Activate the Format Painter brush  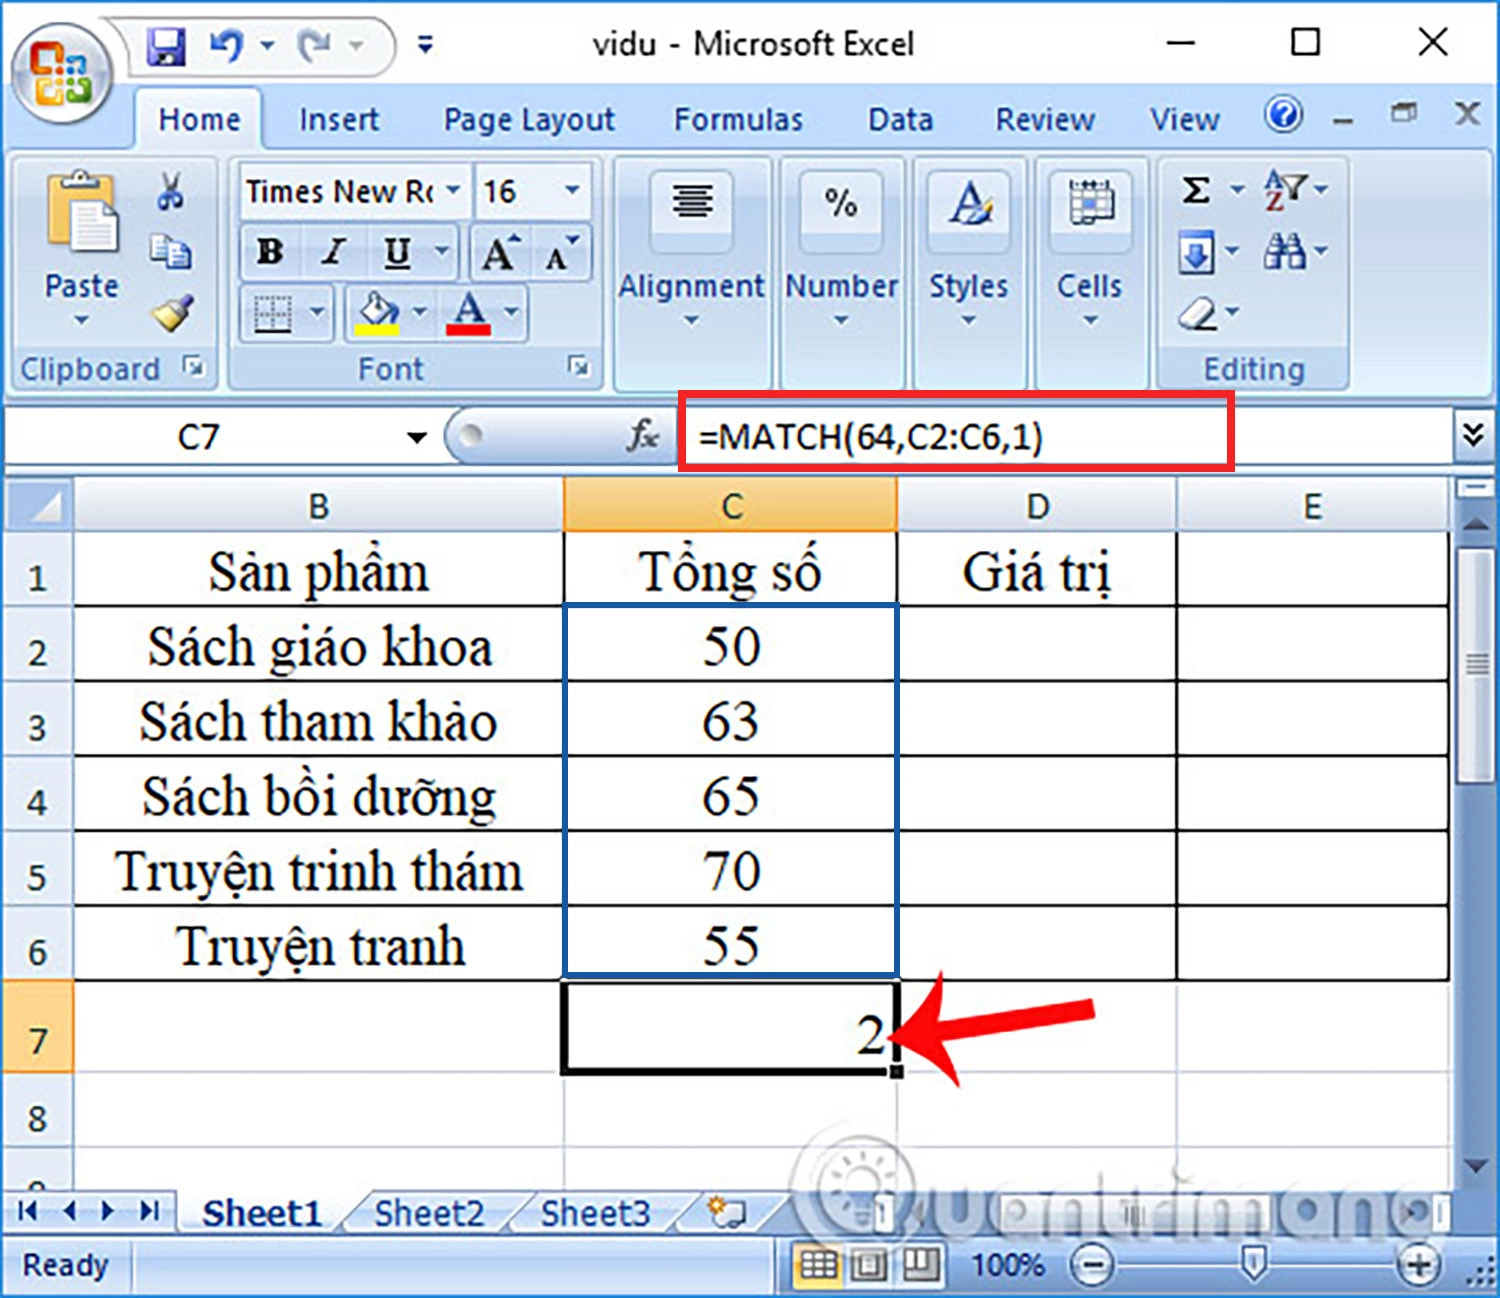(173, 313)
